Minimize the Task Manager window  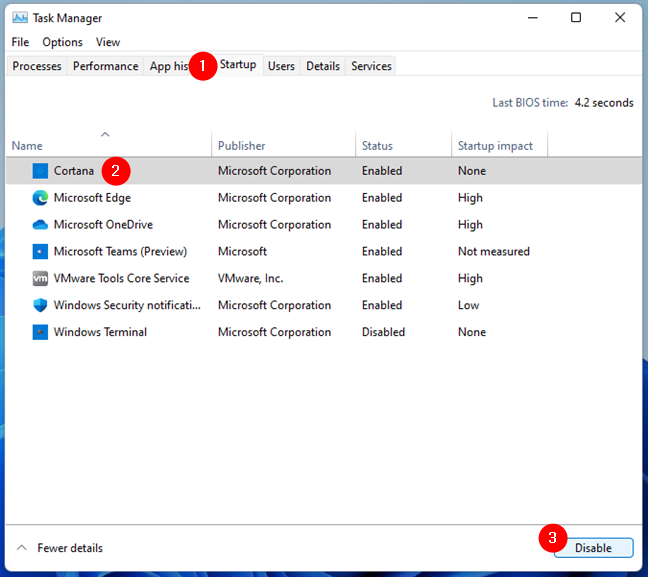click(533, 18)
